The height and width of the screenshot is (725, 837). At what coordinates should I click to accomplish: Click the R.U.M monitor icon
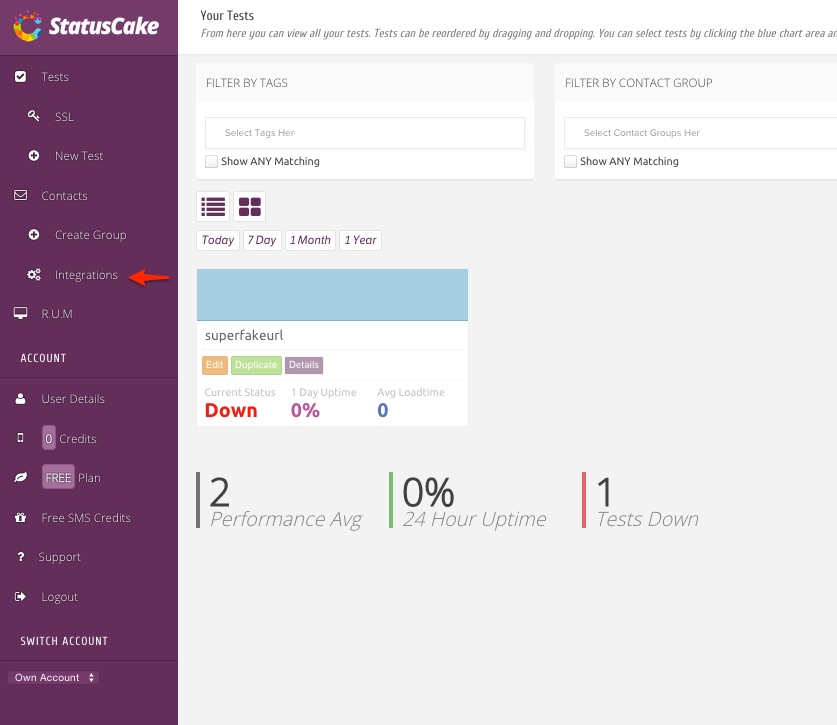click(x=21, y=314)
